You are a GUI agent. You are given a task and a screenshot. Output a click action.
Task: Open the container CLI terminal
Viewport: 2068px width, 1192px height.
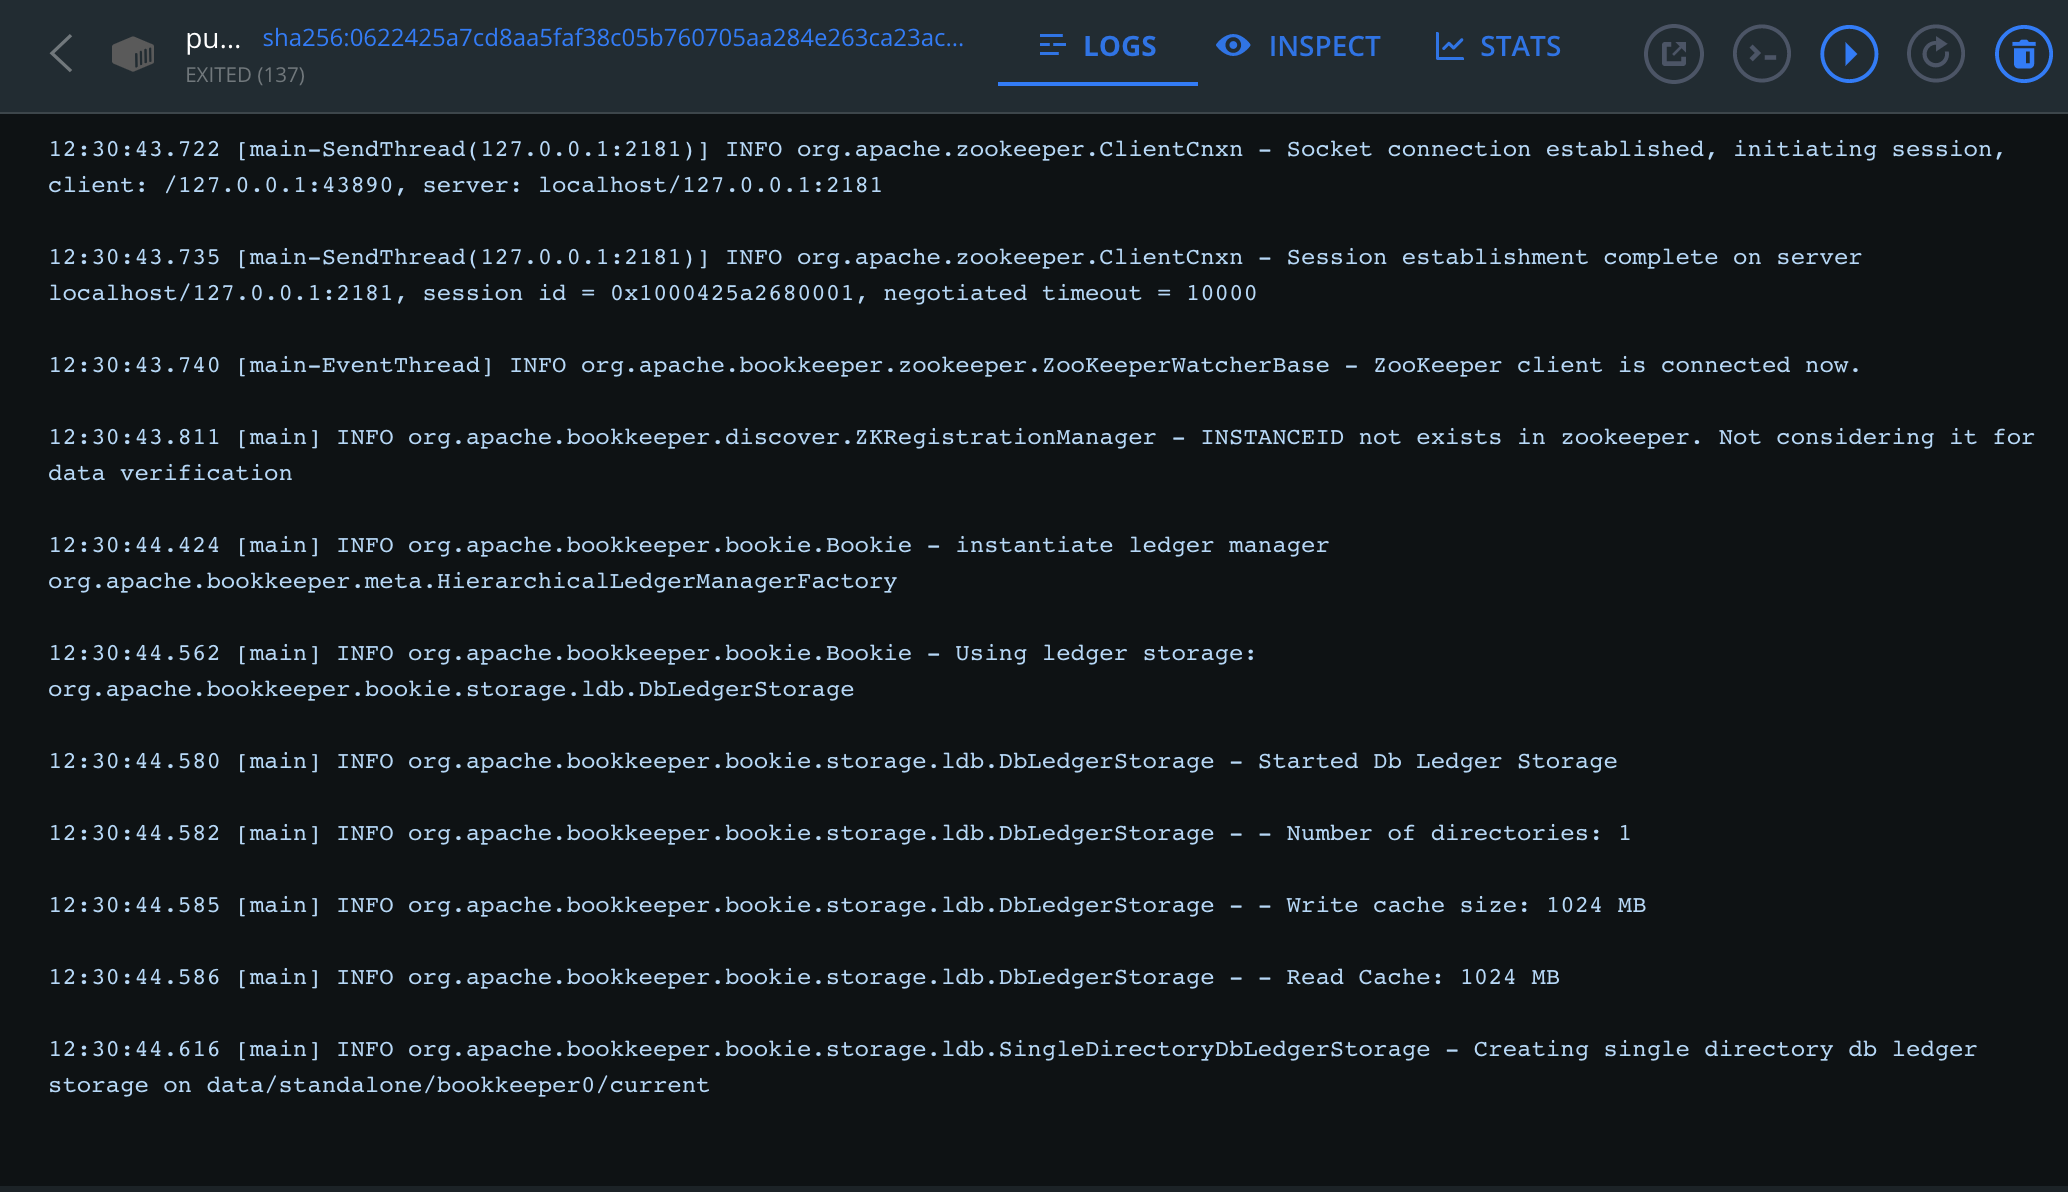1761,54
